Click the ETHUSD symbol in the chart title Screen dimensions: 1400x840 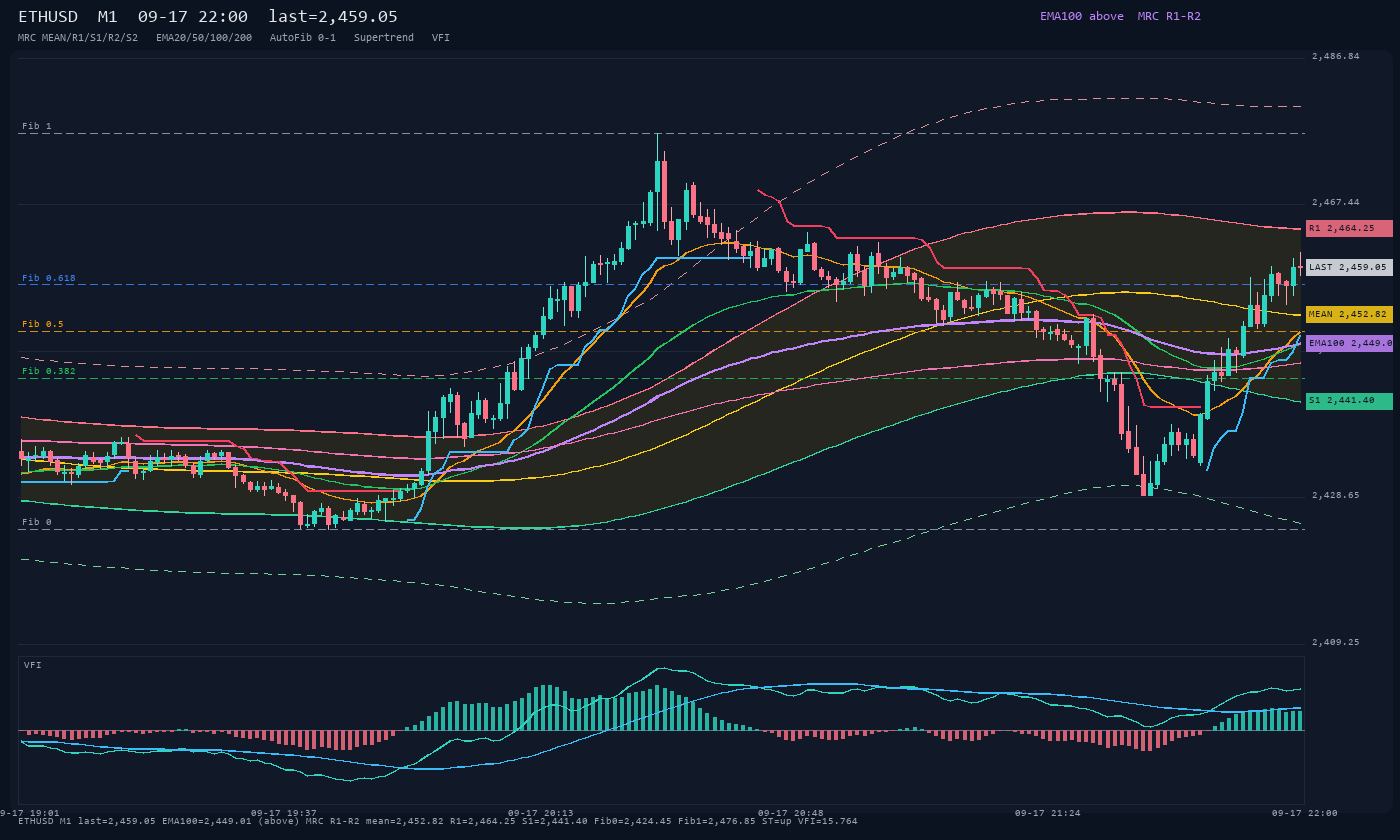pos(48,16)
